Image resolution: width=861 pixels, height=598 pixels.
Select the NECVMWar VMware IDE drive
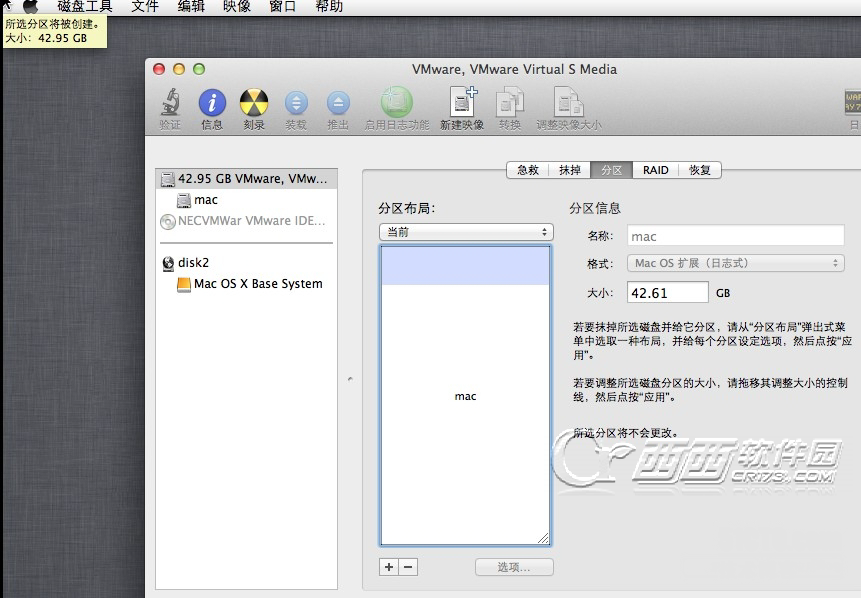[x=247, y=221]
